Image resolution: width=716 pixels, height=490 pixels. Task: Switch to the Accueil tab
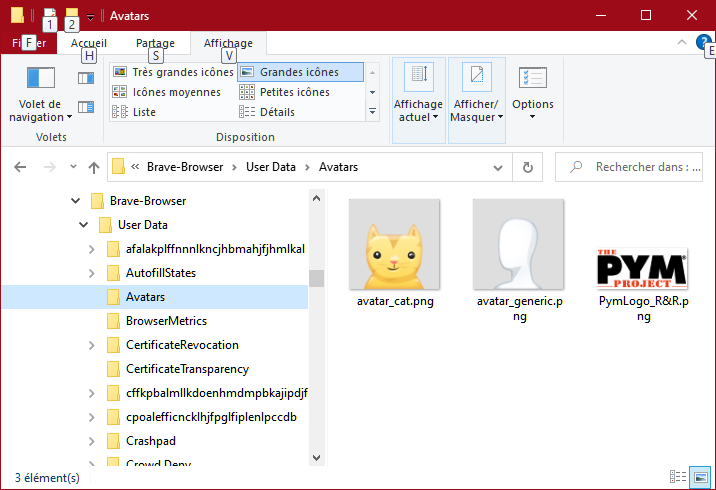pos(89,43)
